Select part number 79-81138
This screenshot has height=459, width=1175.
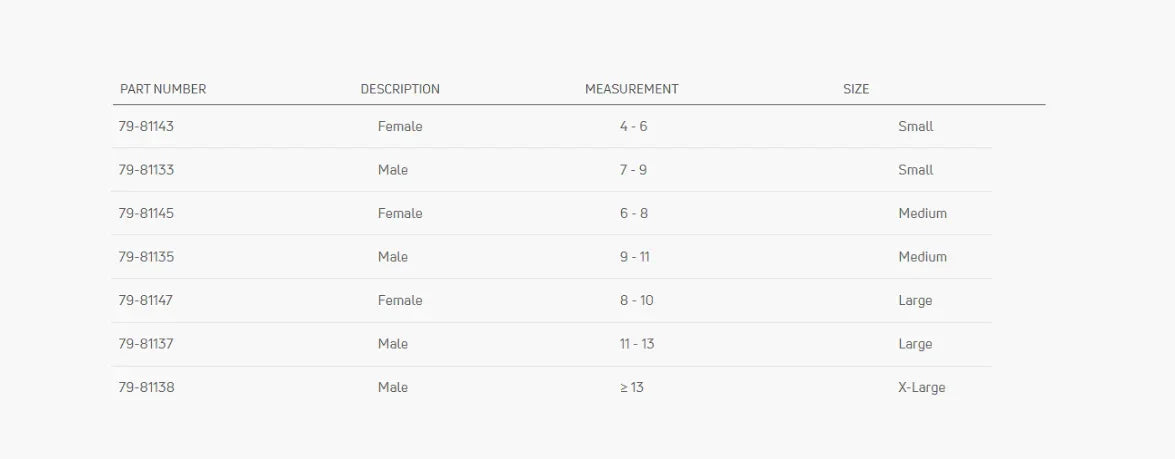tap(146, 387)
